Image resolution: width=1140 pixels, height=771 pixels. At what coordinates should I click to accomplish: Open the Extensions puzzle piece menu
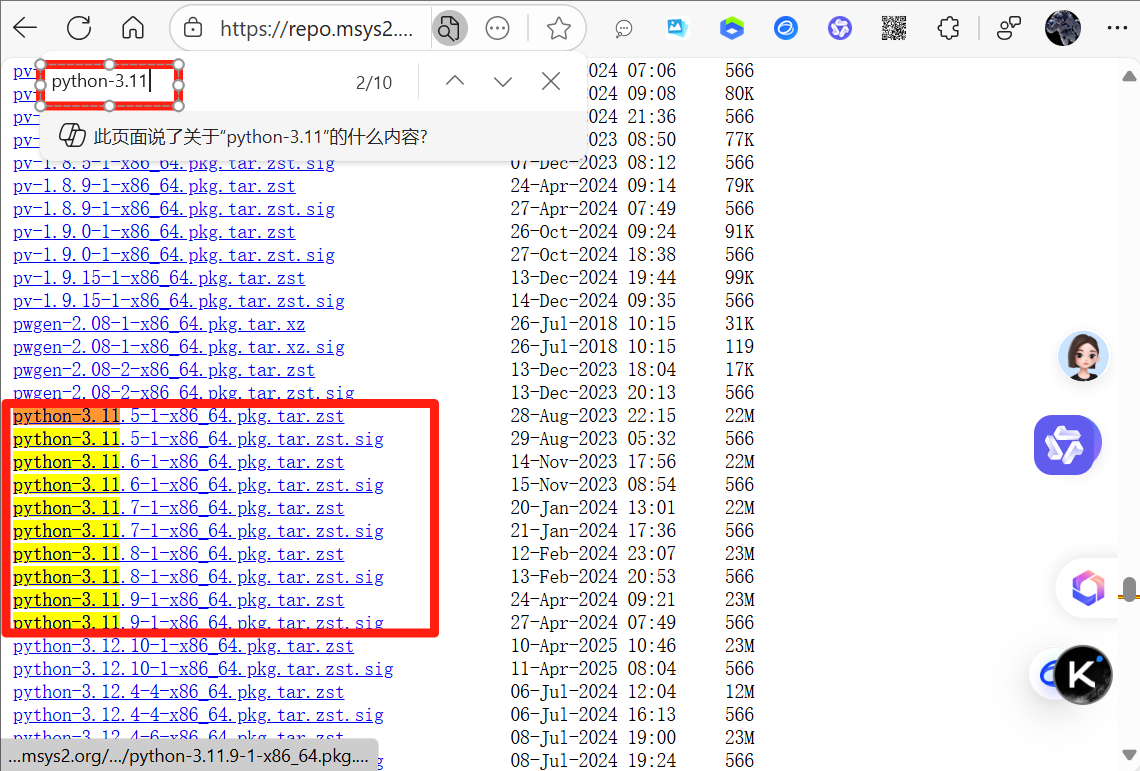948,28
